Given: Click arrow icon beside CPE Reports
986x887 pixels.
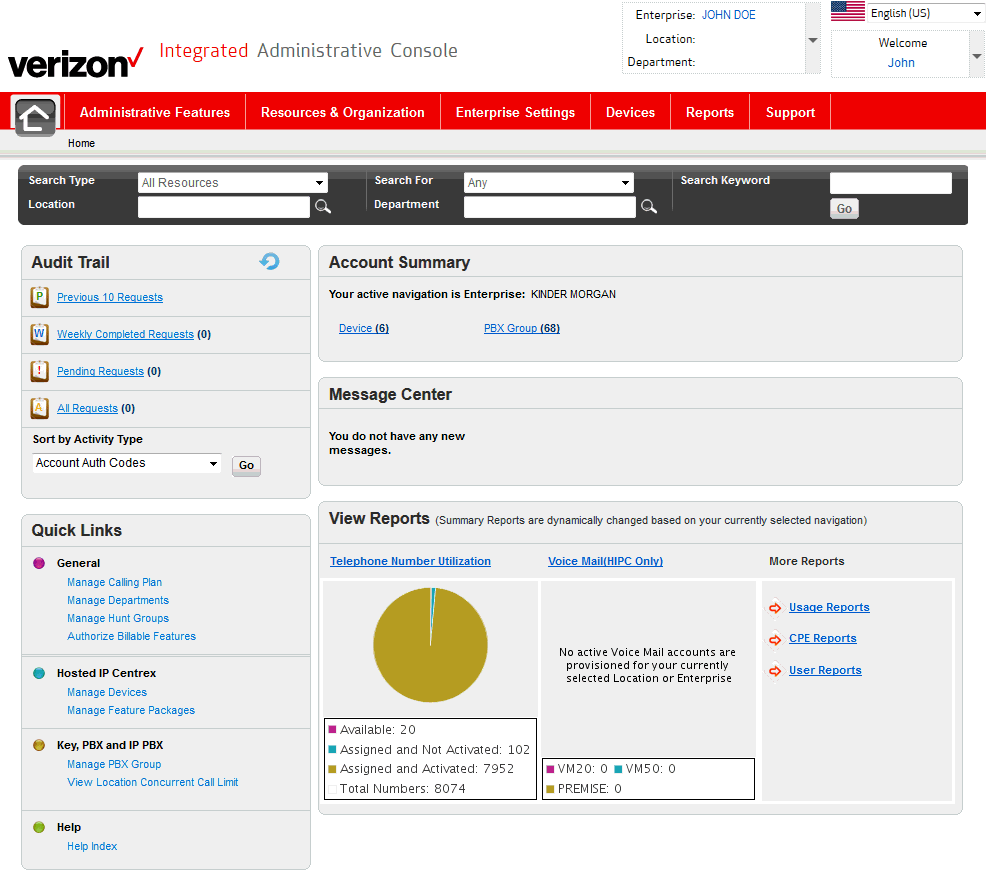Looking at the screenshot, I should click(775, 639).
